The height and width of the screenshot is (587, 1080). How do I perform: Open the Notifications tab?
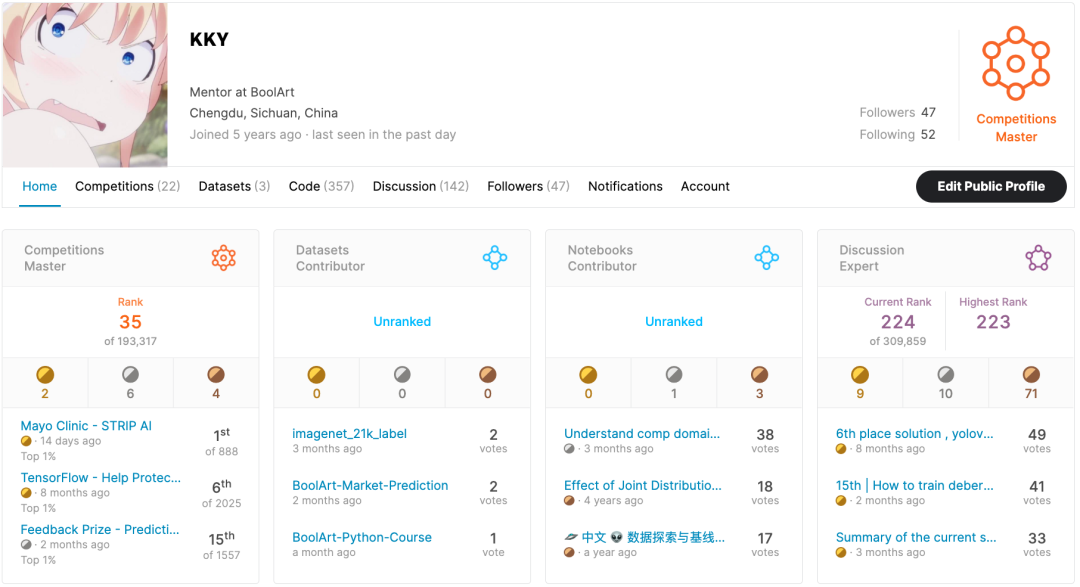pyautogui.click(x=625, y=186)
